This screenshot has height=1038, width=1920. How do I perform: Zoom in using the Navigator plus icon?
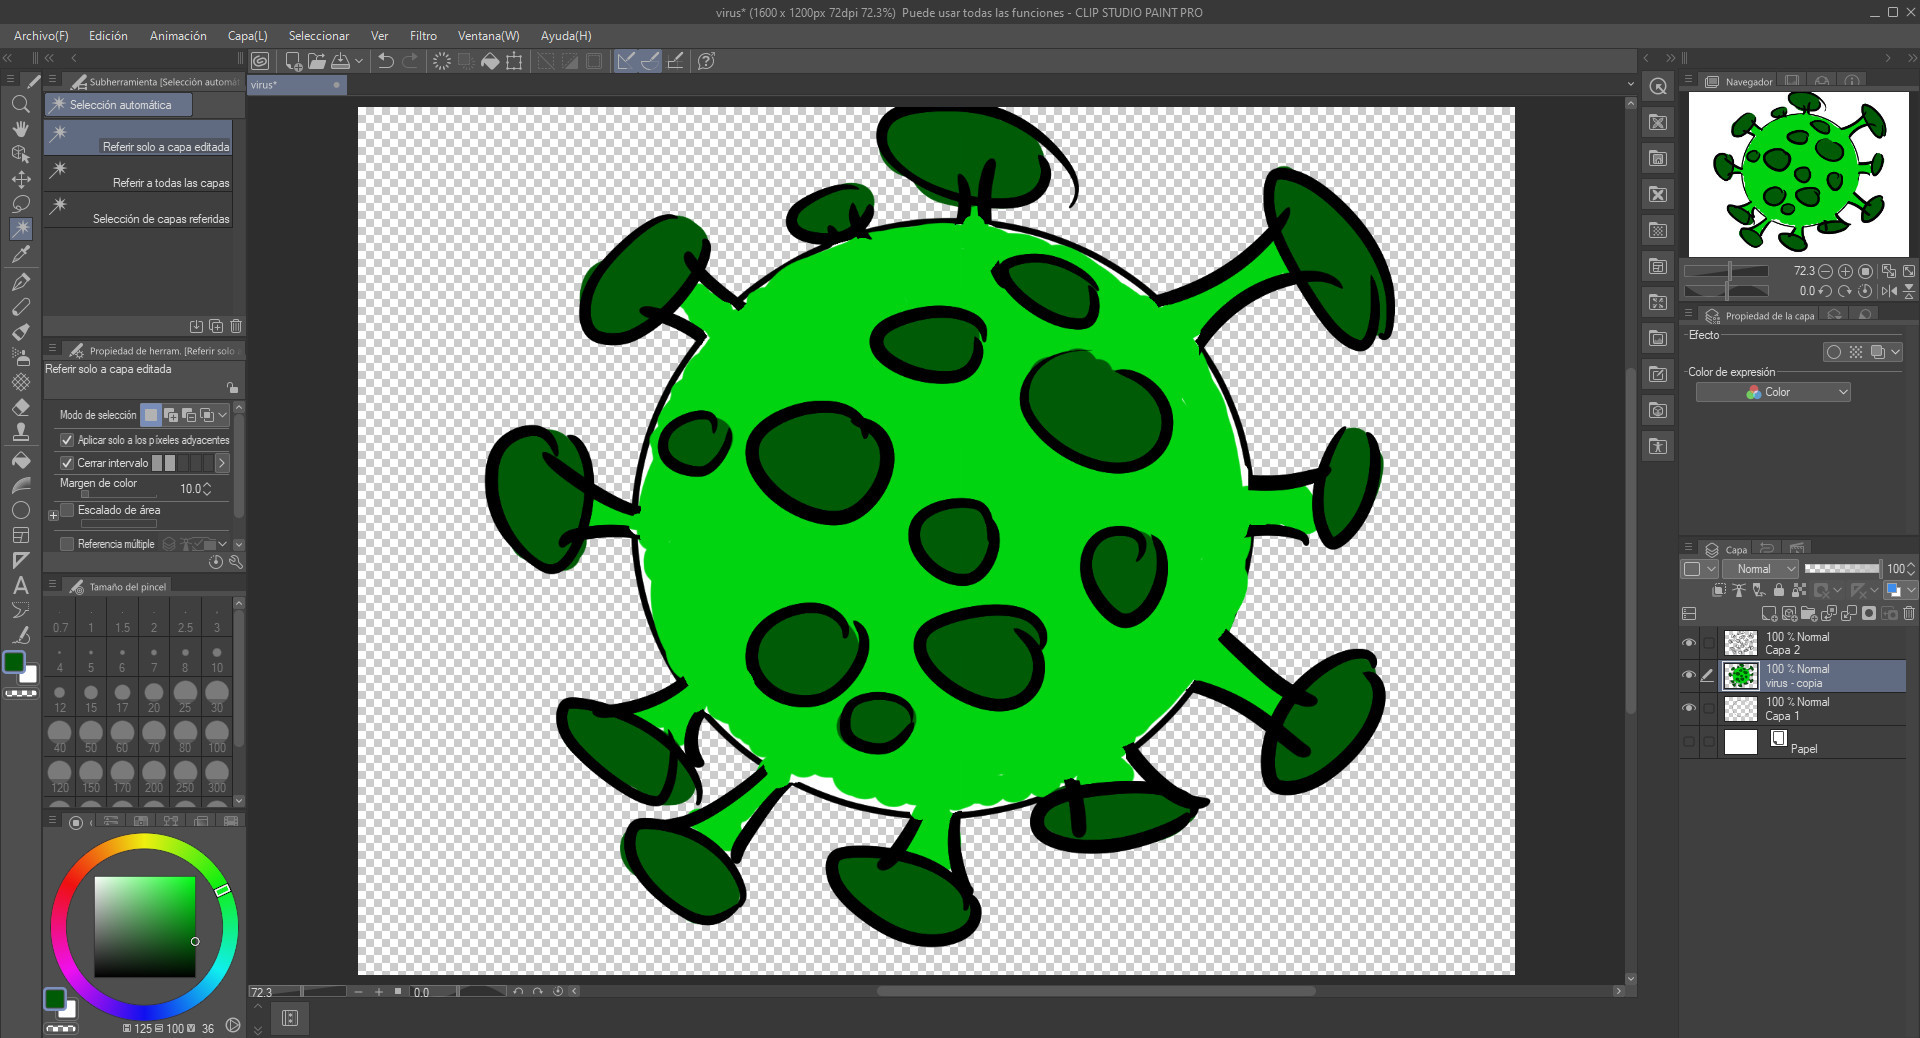click(1845, 271)
